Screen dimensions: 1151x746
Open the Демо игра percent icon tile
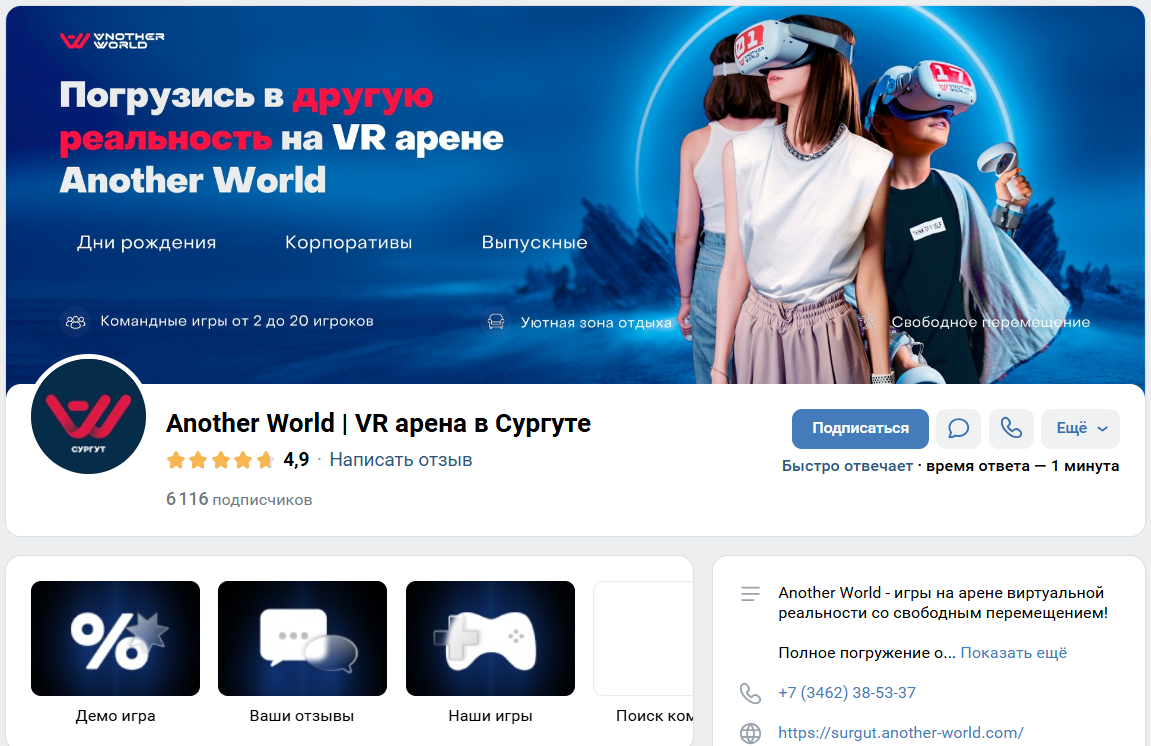[x=115, y=638]
